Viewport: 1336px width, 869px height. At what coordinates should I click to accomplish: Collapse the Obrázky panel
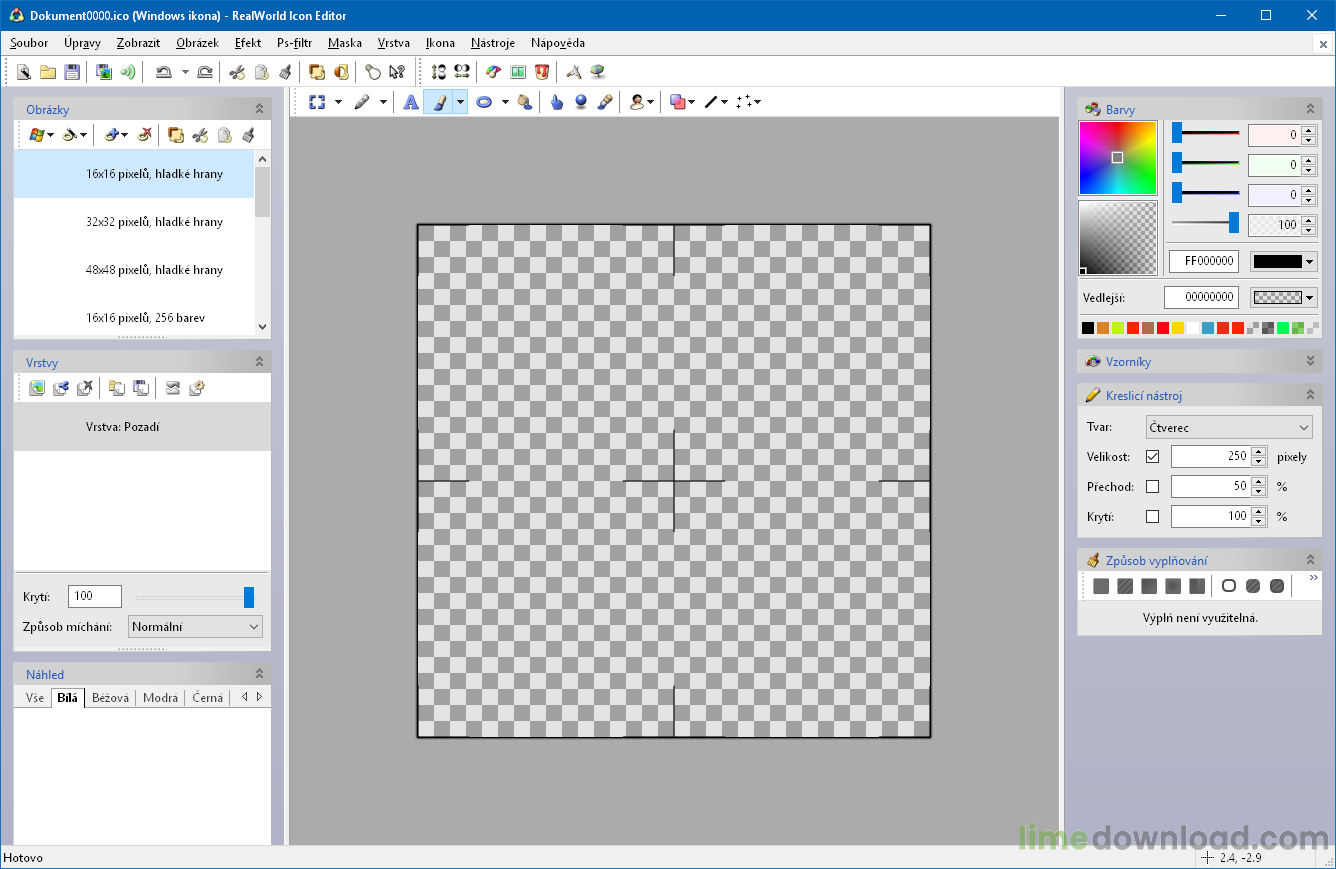tap(259, 109)
